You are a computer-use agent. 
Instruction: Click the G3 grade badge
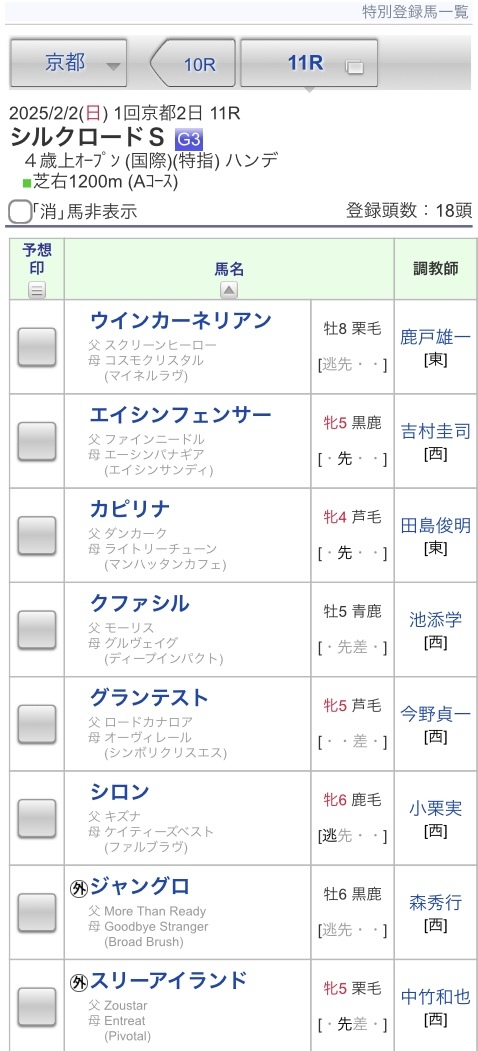point(189,139)
